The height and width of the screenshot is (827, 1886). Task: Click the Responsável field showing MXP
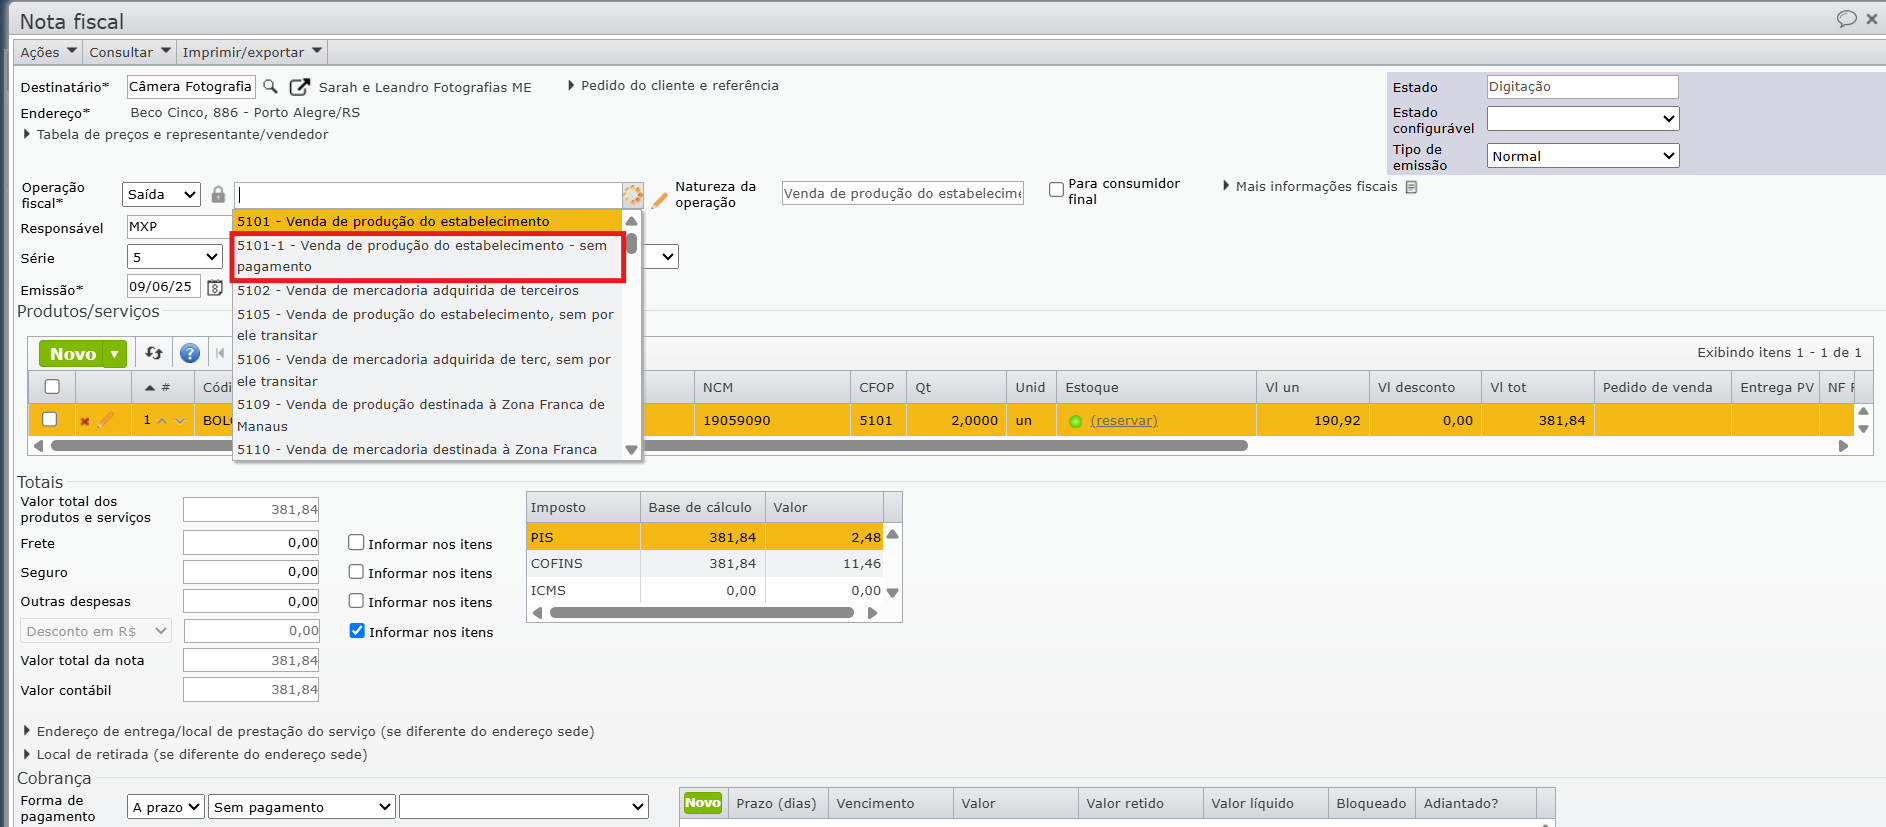180,227
